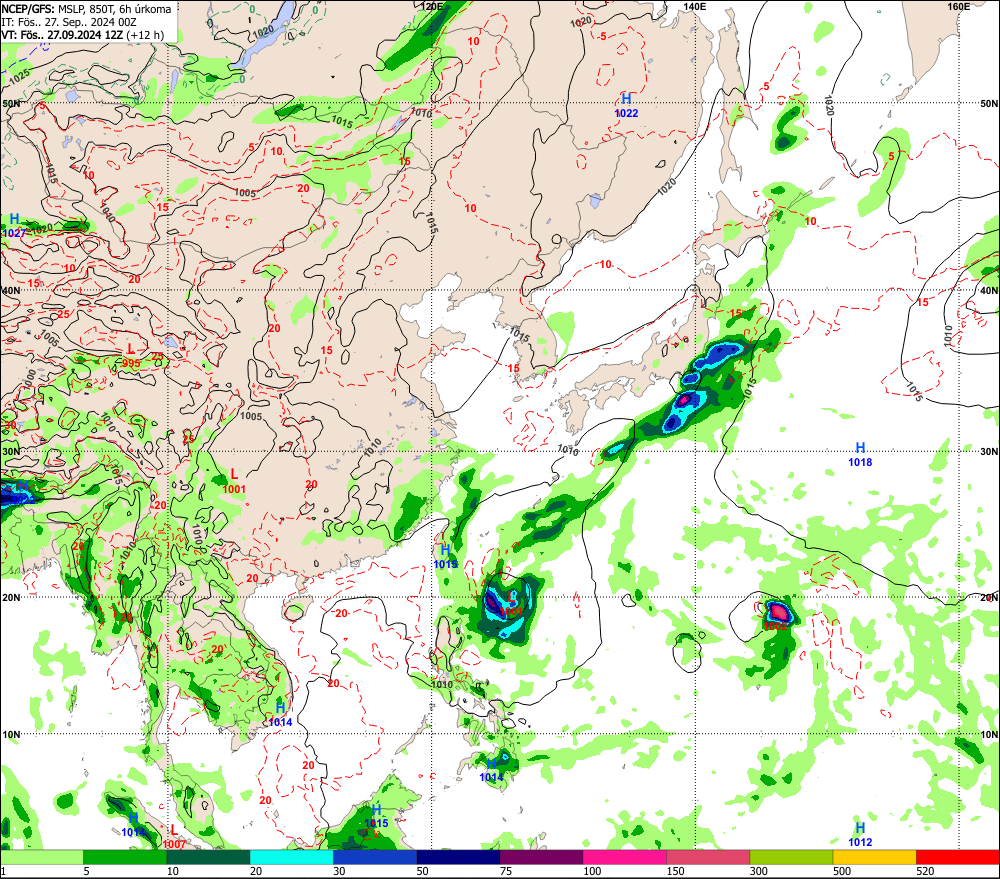
Task: Click the 140E longitude label
Action: click(695, 6)
